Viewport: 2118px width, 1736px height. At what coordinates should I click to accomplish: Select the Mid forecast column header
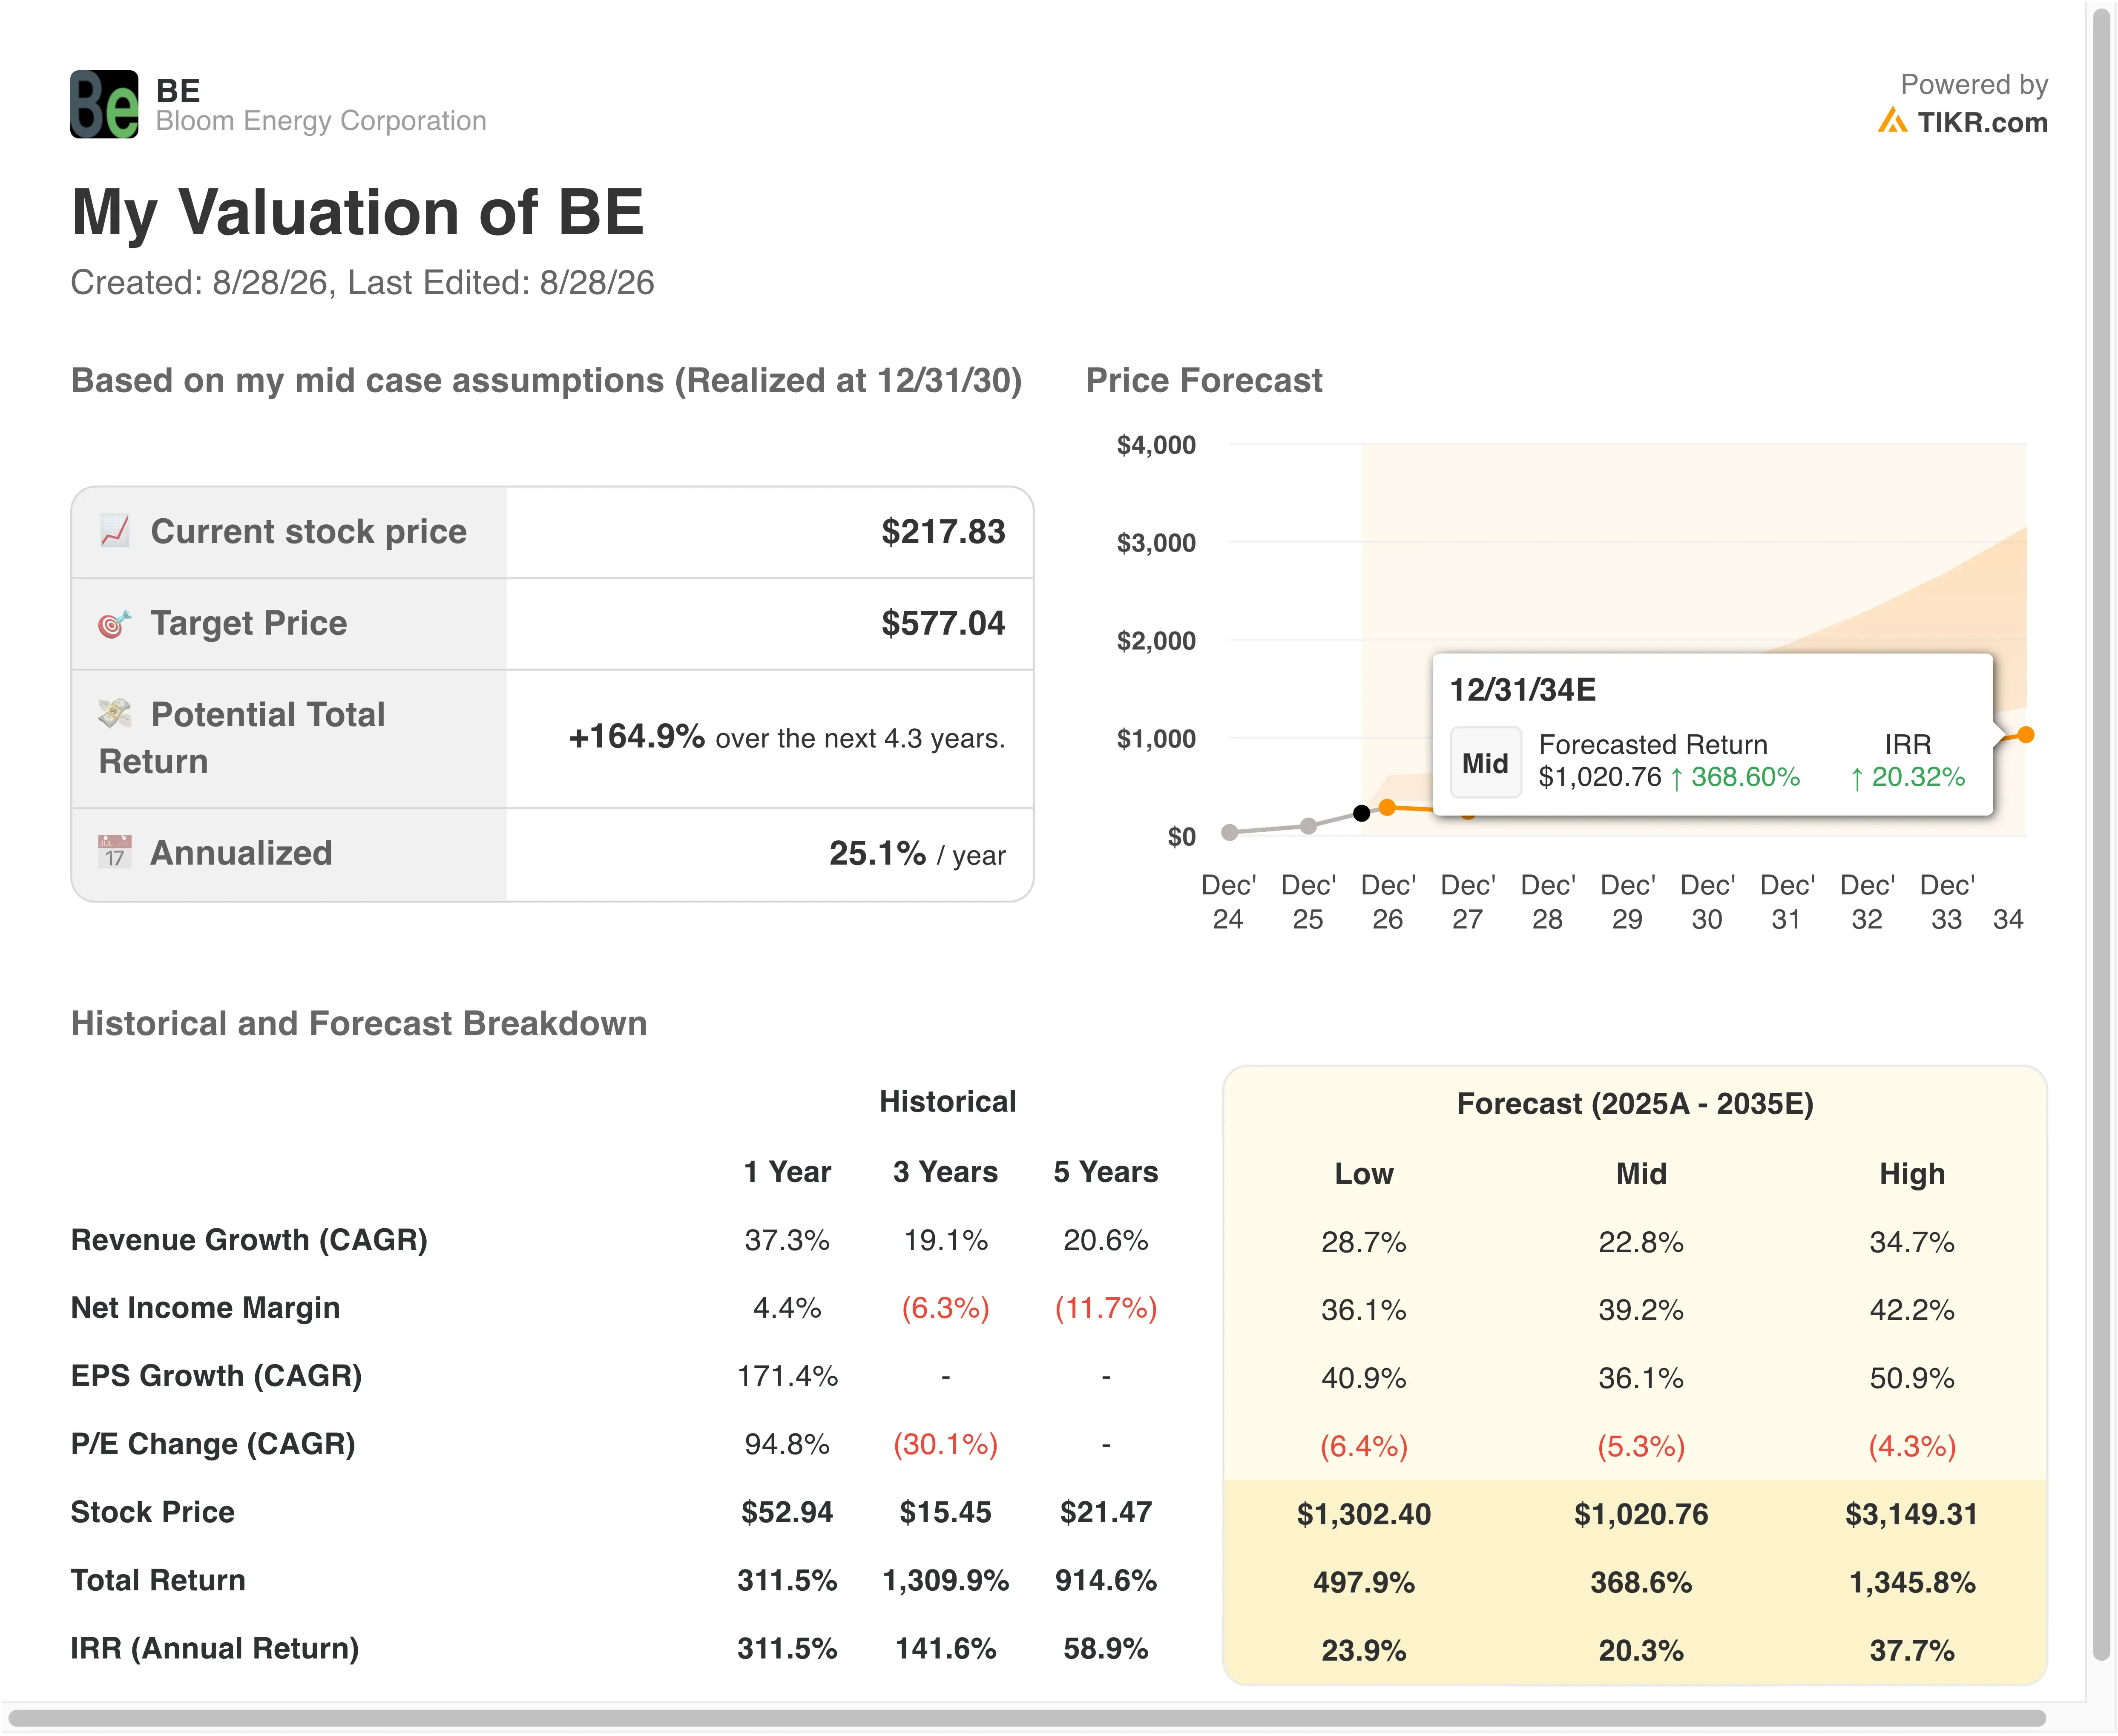[x=1641, y=1174]
